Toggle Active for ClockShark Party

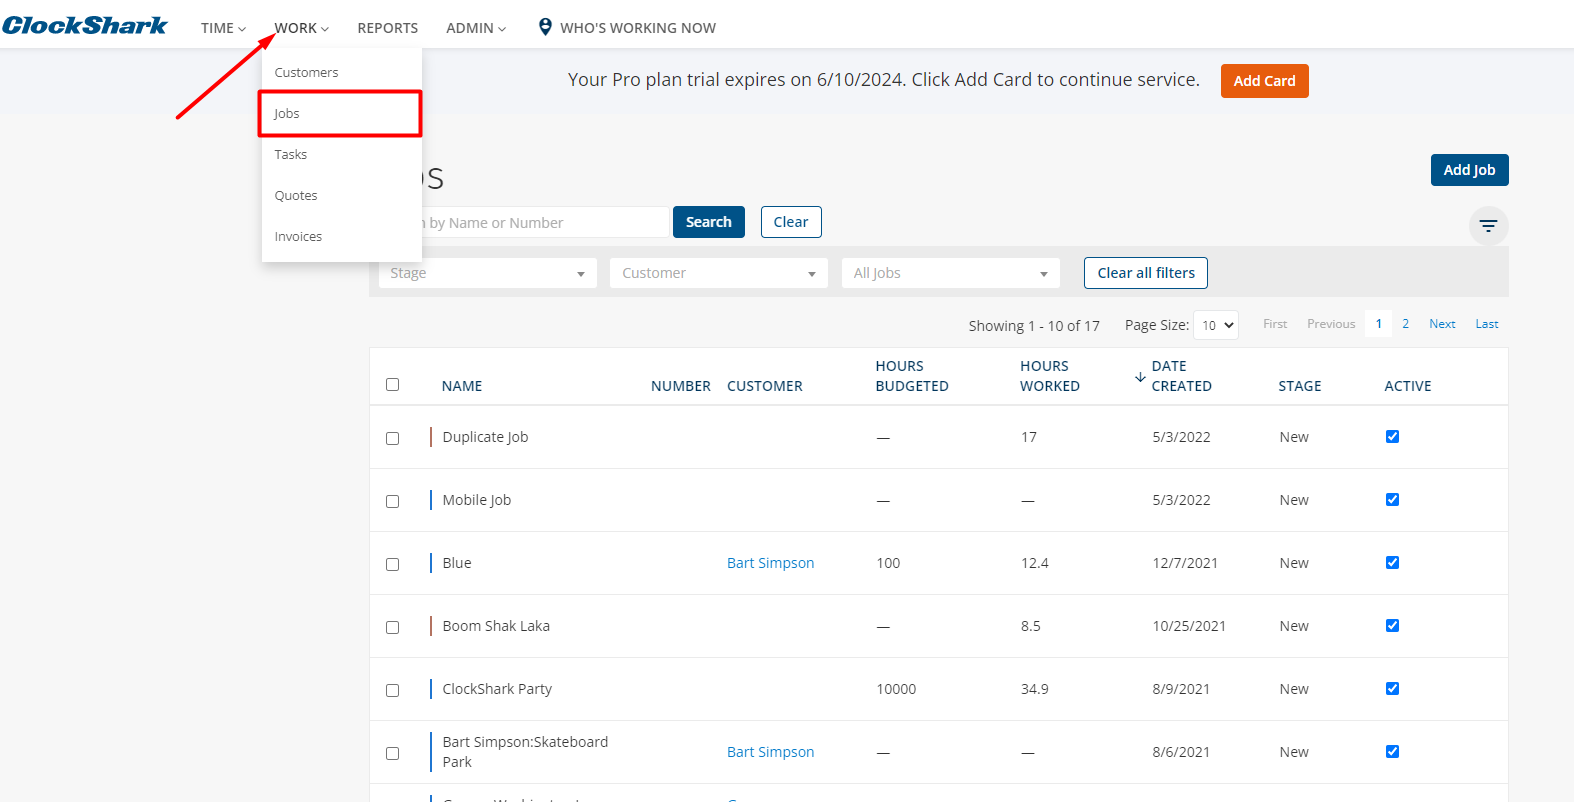coord(1392,689)
